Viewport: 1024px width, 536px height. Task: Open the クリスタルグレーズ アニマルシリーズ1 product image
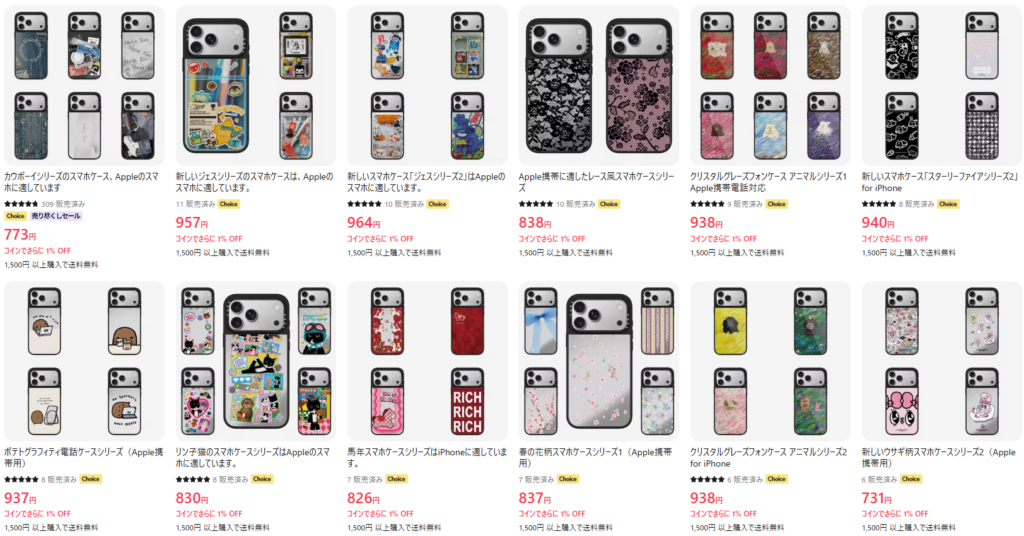(x=770, y=86)
